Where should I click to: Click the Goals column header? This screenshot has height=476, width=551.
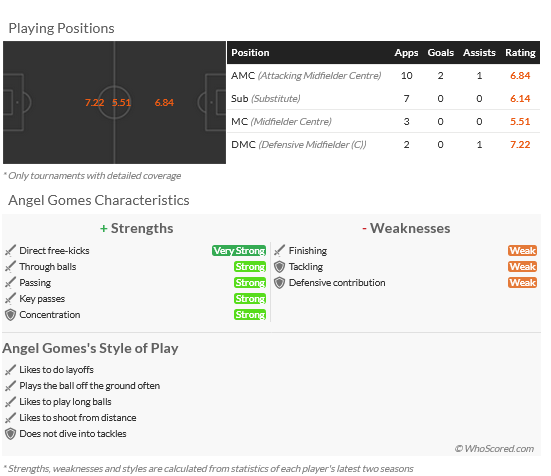(x=441, y=53)
